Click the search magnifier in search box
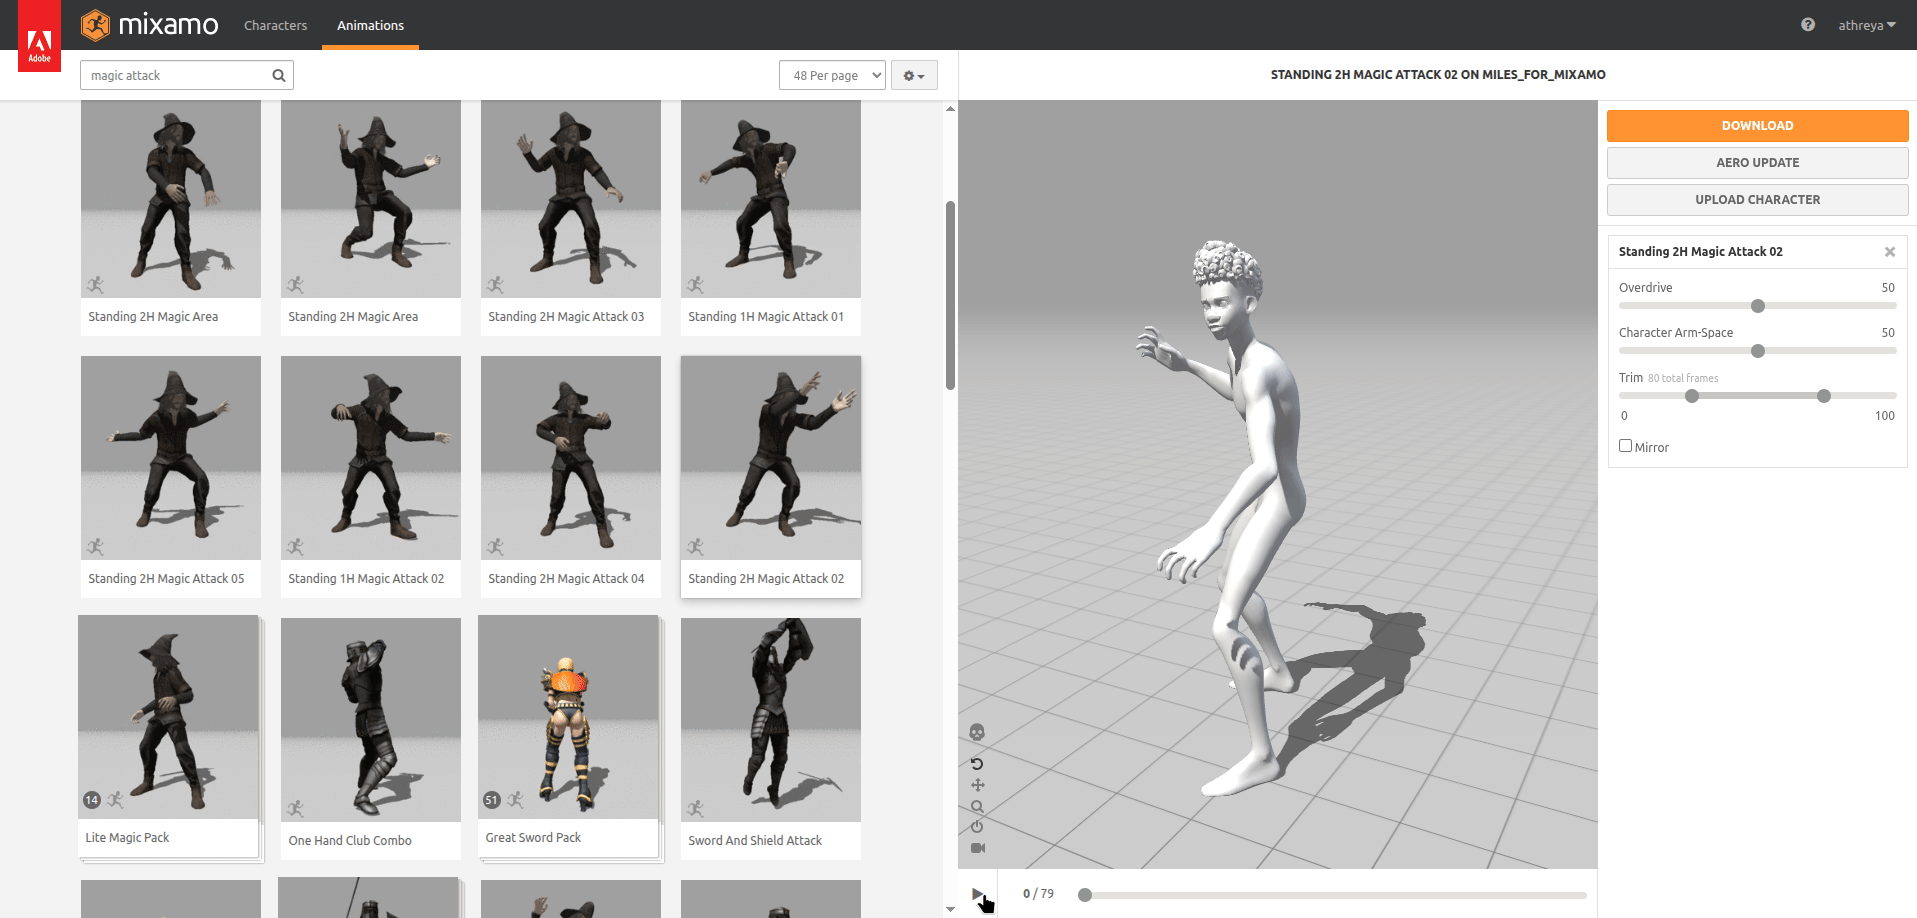The image size is (1917, 918). tap(279, 75)
